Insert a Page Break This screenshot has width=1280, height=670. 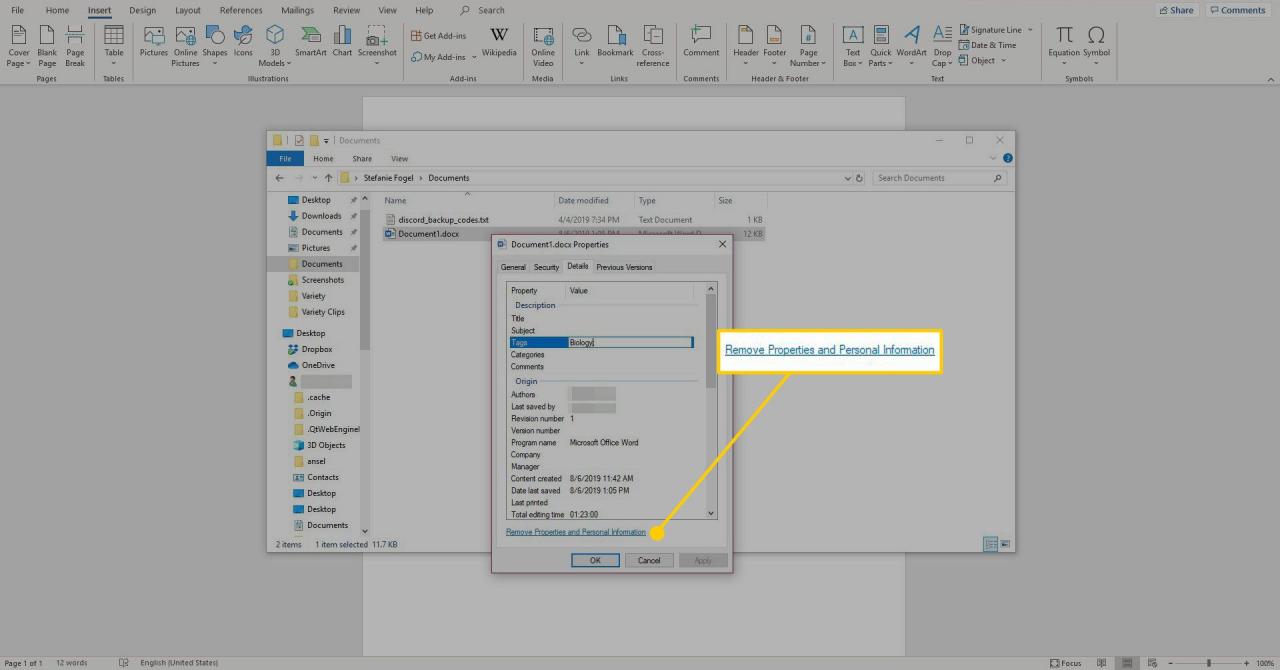point(75,46)
